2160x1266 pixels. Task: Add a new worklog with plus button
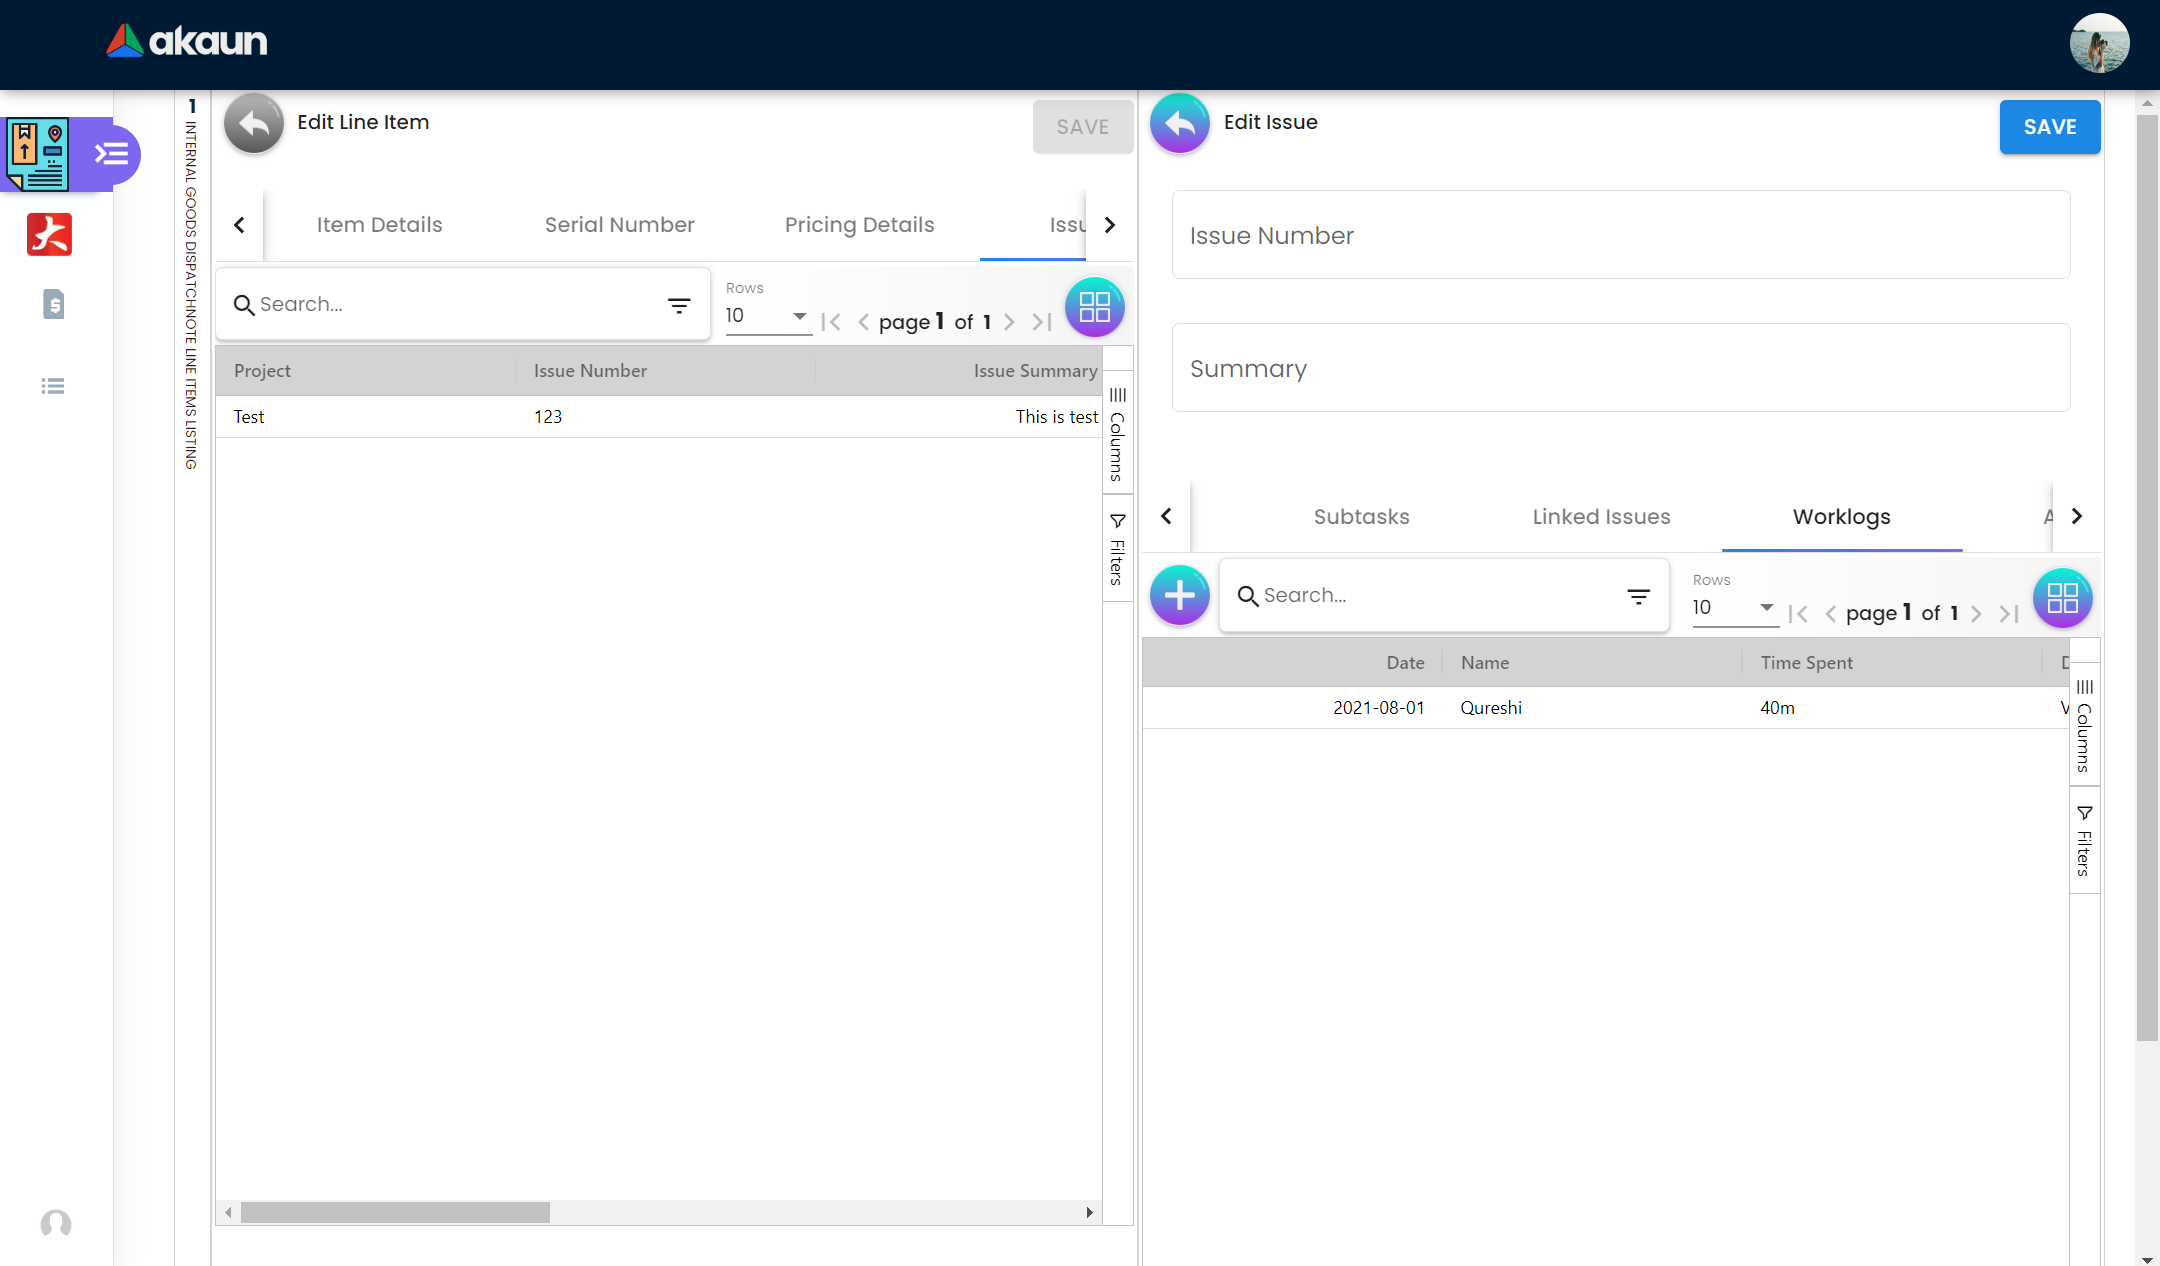1180,595
